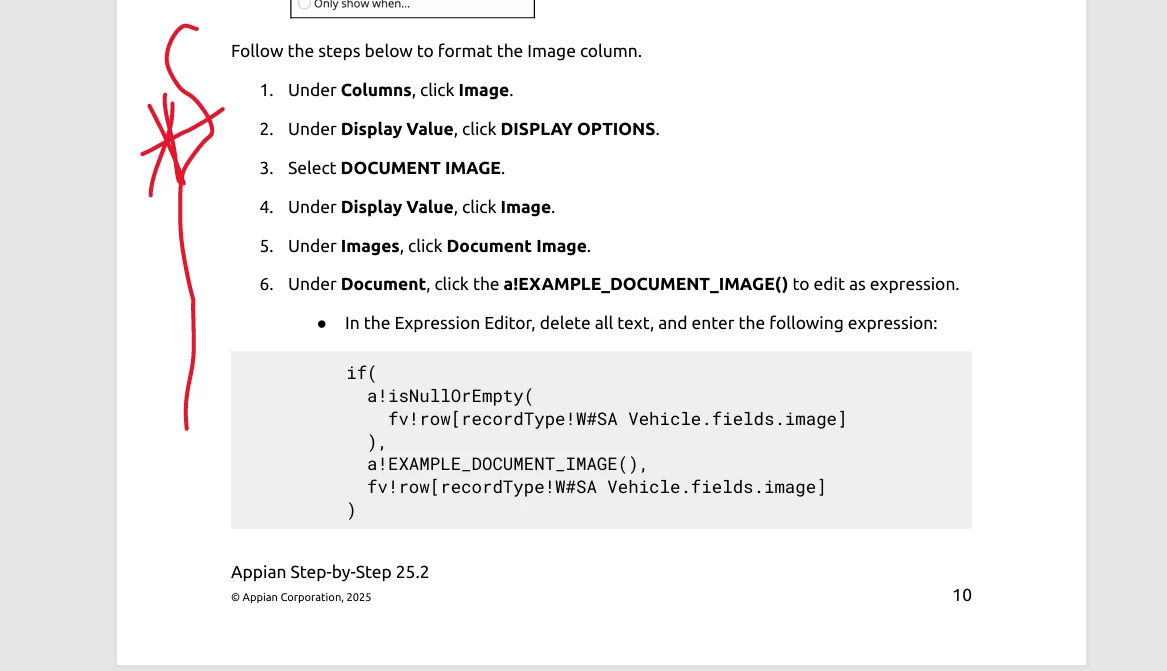
Task: Click the page number 10
Action: (x=962, y=595)
